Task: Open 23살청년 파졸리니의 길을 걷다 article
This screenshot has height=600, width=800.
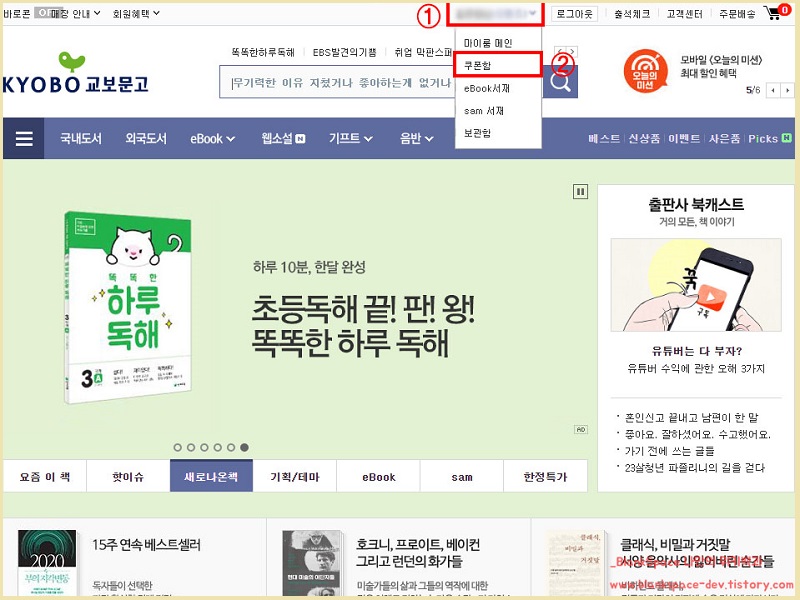Action: (x=694, y=467)
